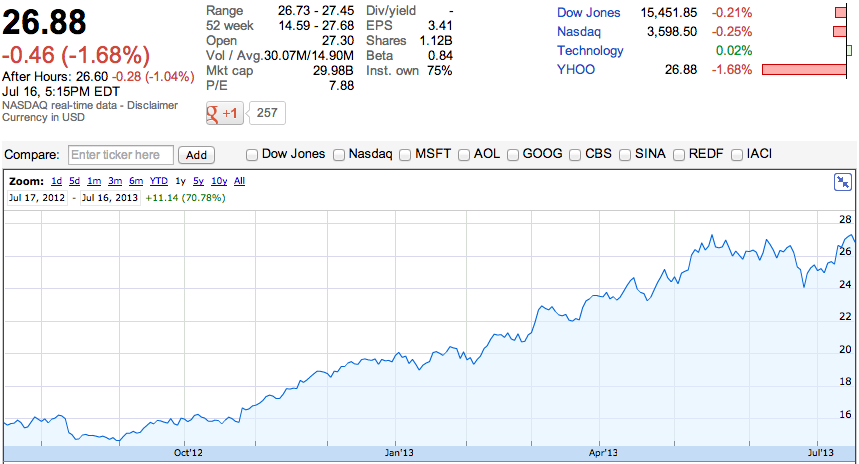Open the Technology sector link
Image resolution: width=859 pixels, height=464 pixels.
590,50
